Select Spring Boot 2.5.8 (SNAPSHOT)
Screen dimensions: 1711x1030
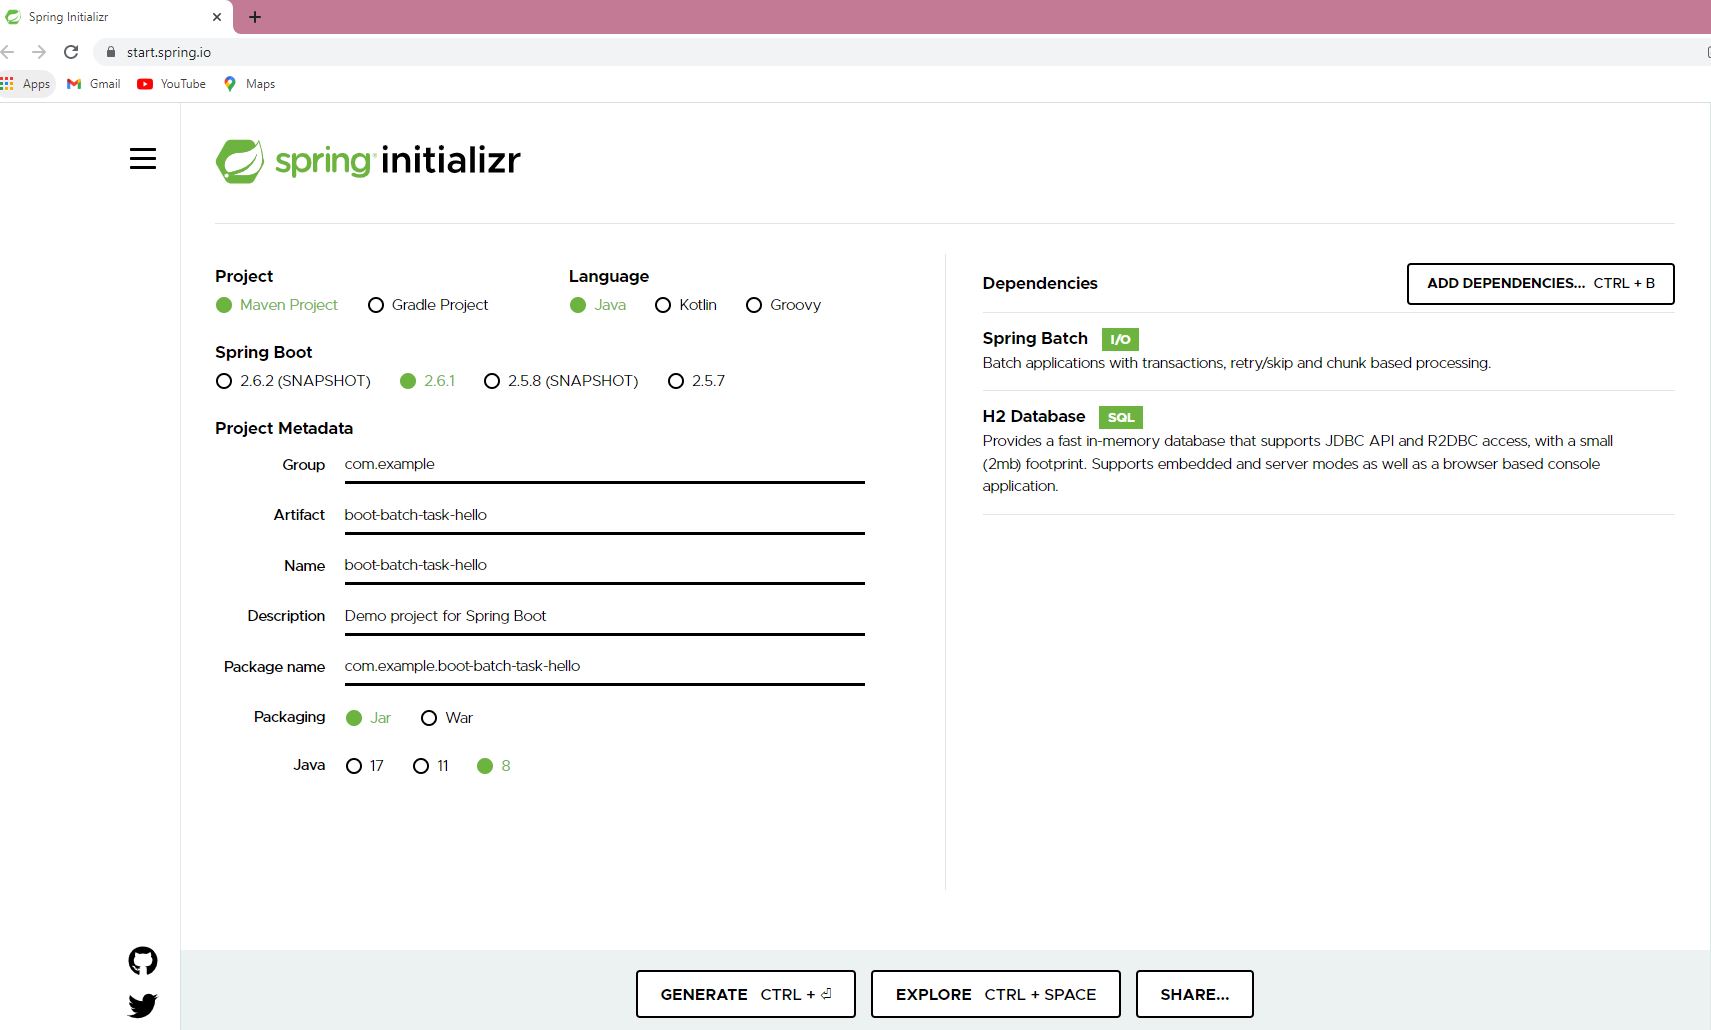561,381
